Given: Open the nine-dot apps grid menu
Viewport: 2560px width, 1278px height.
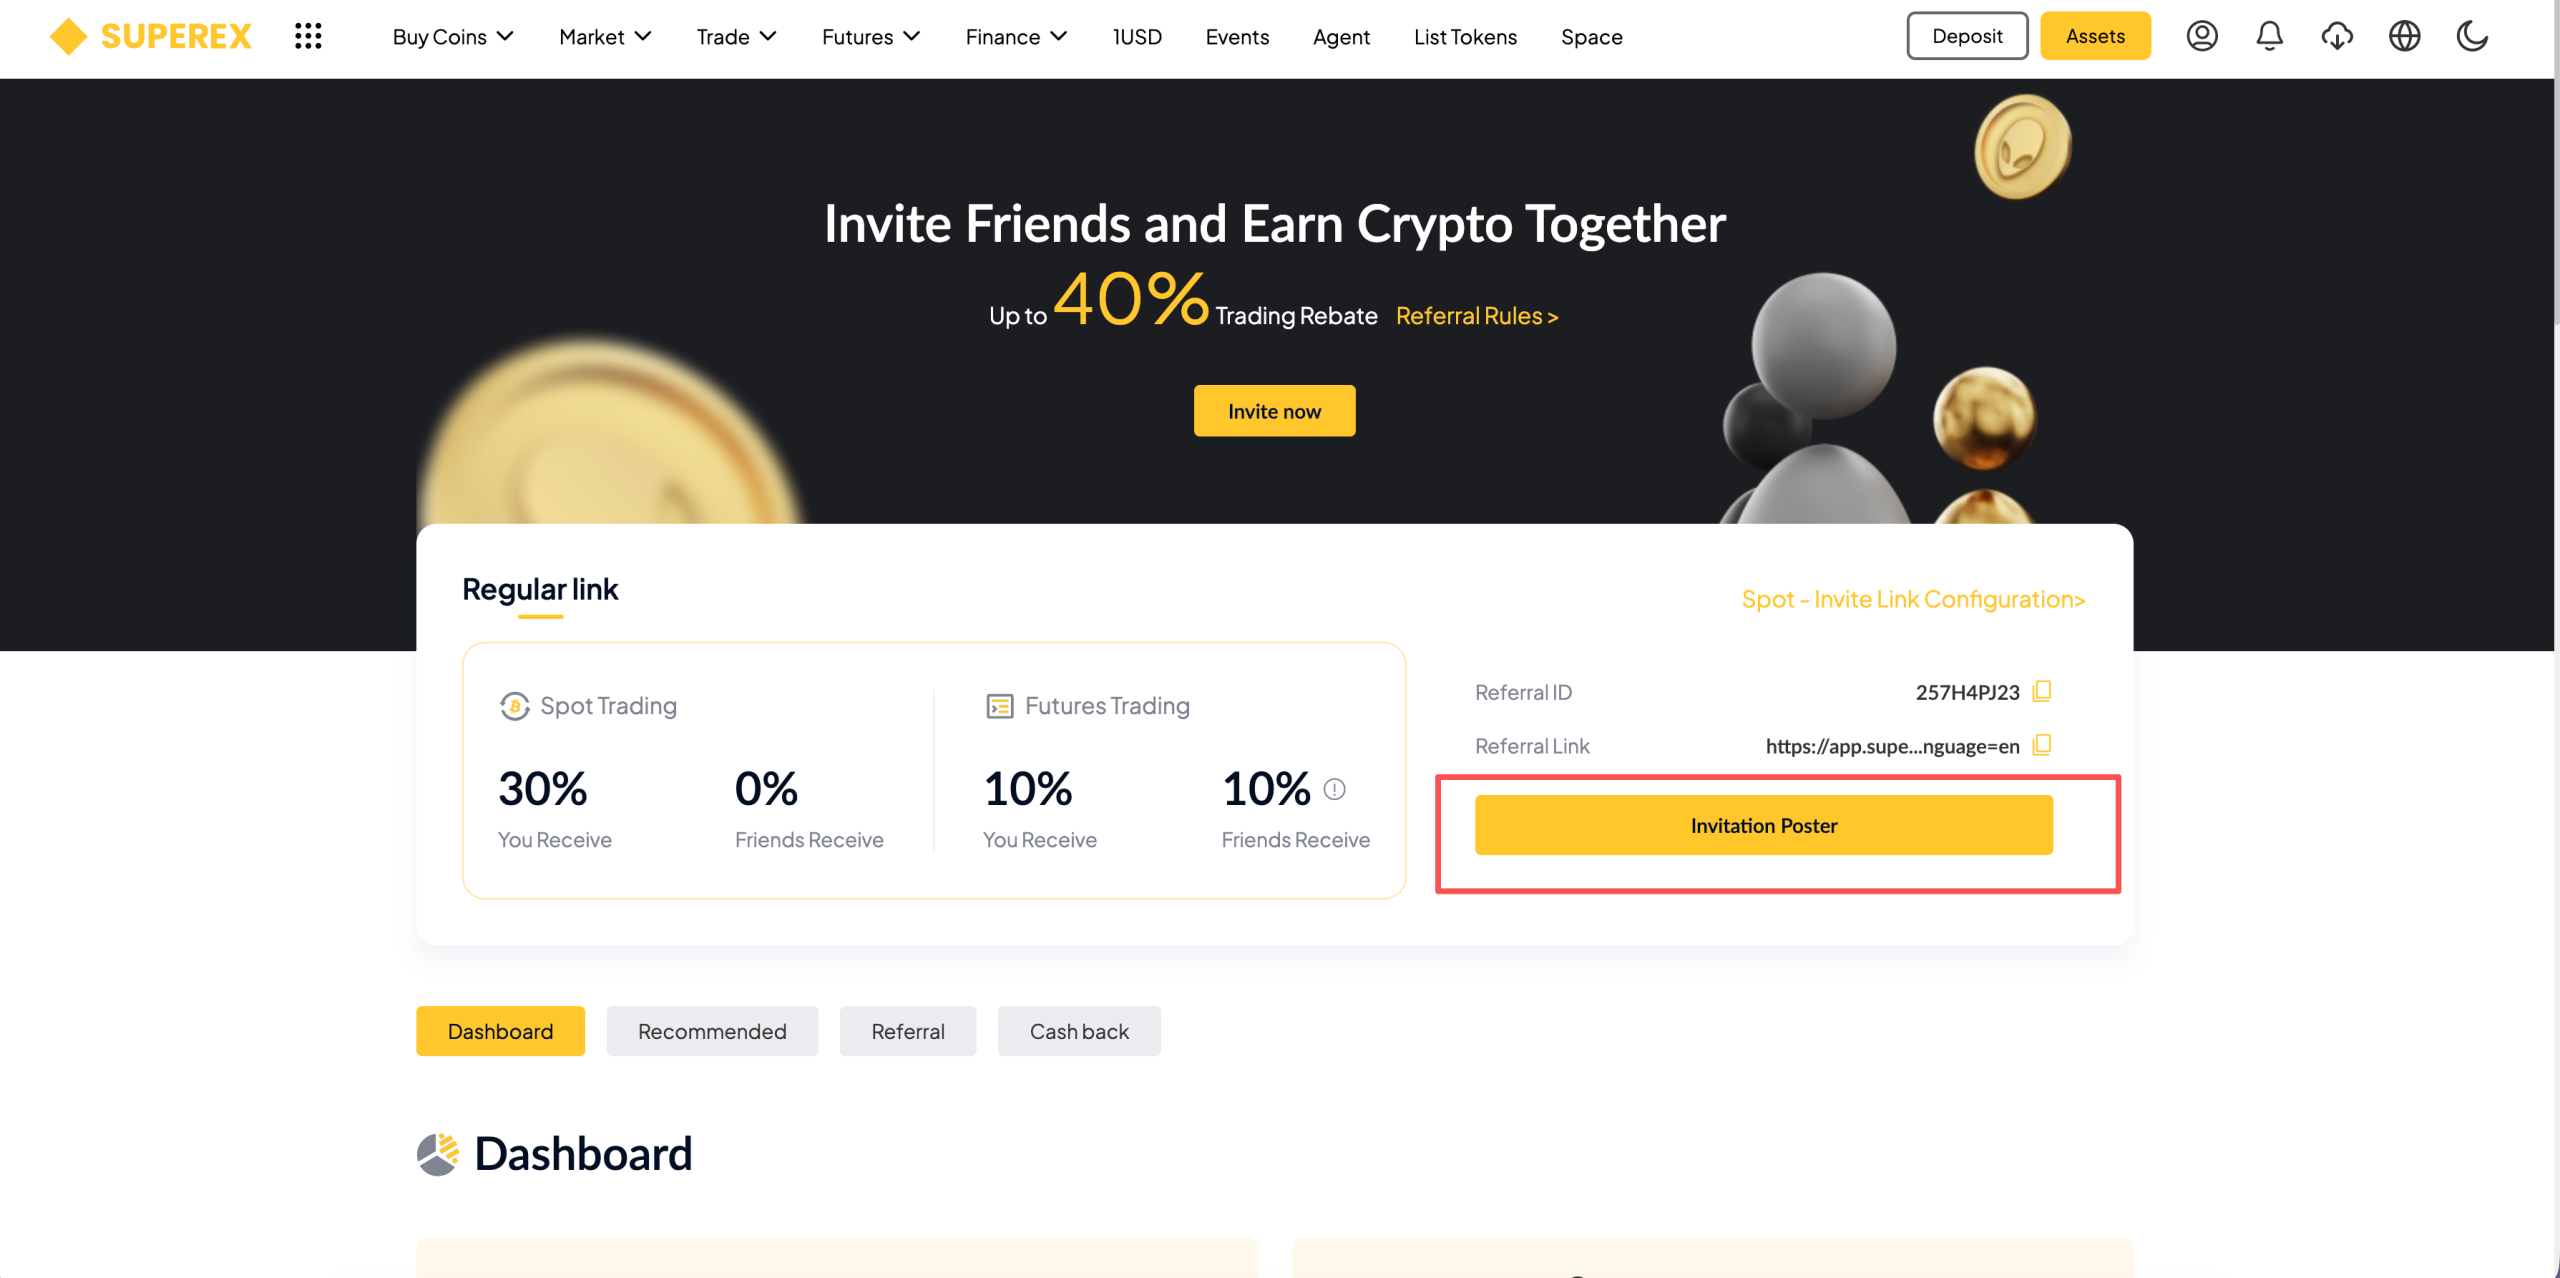Looking at the screenshot, I should click(308, 37).
